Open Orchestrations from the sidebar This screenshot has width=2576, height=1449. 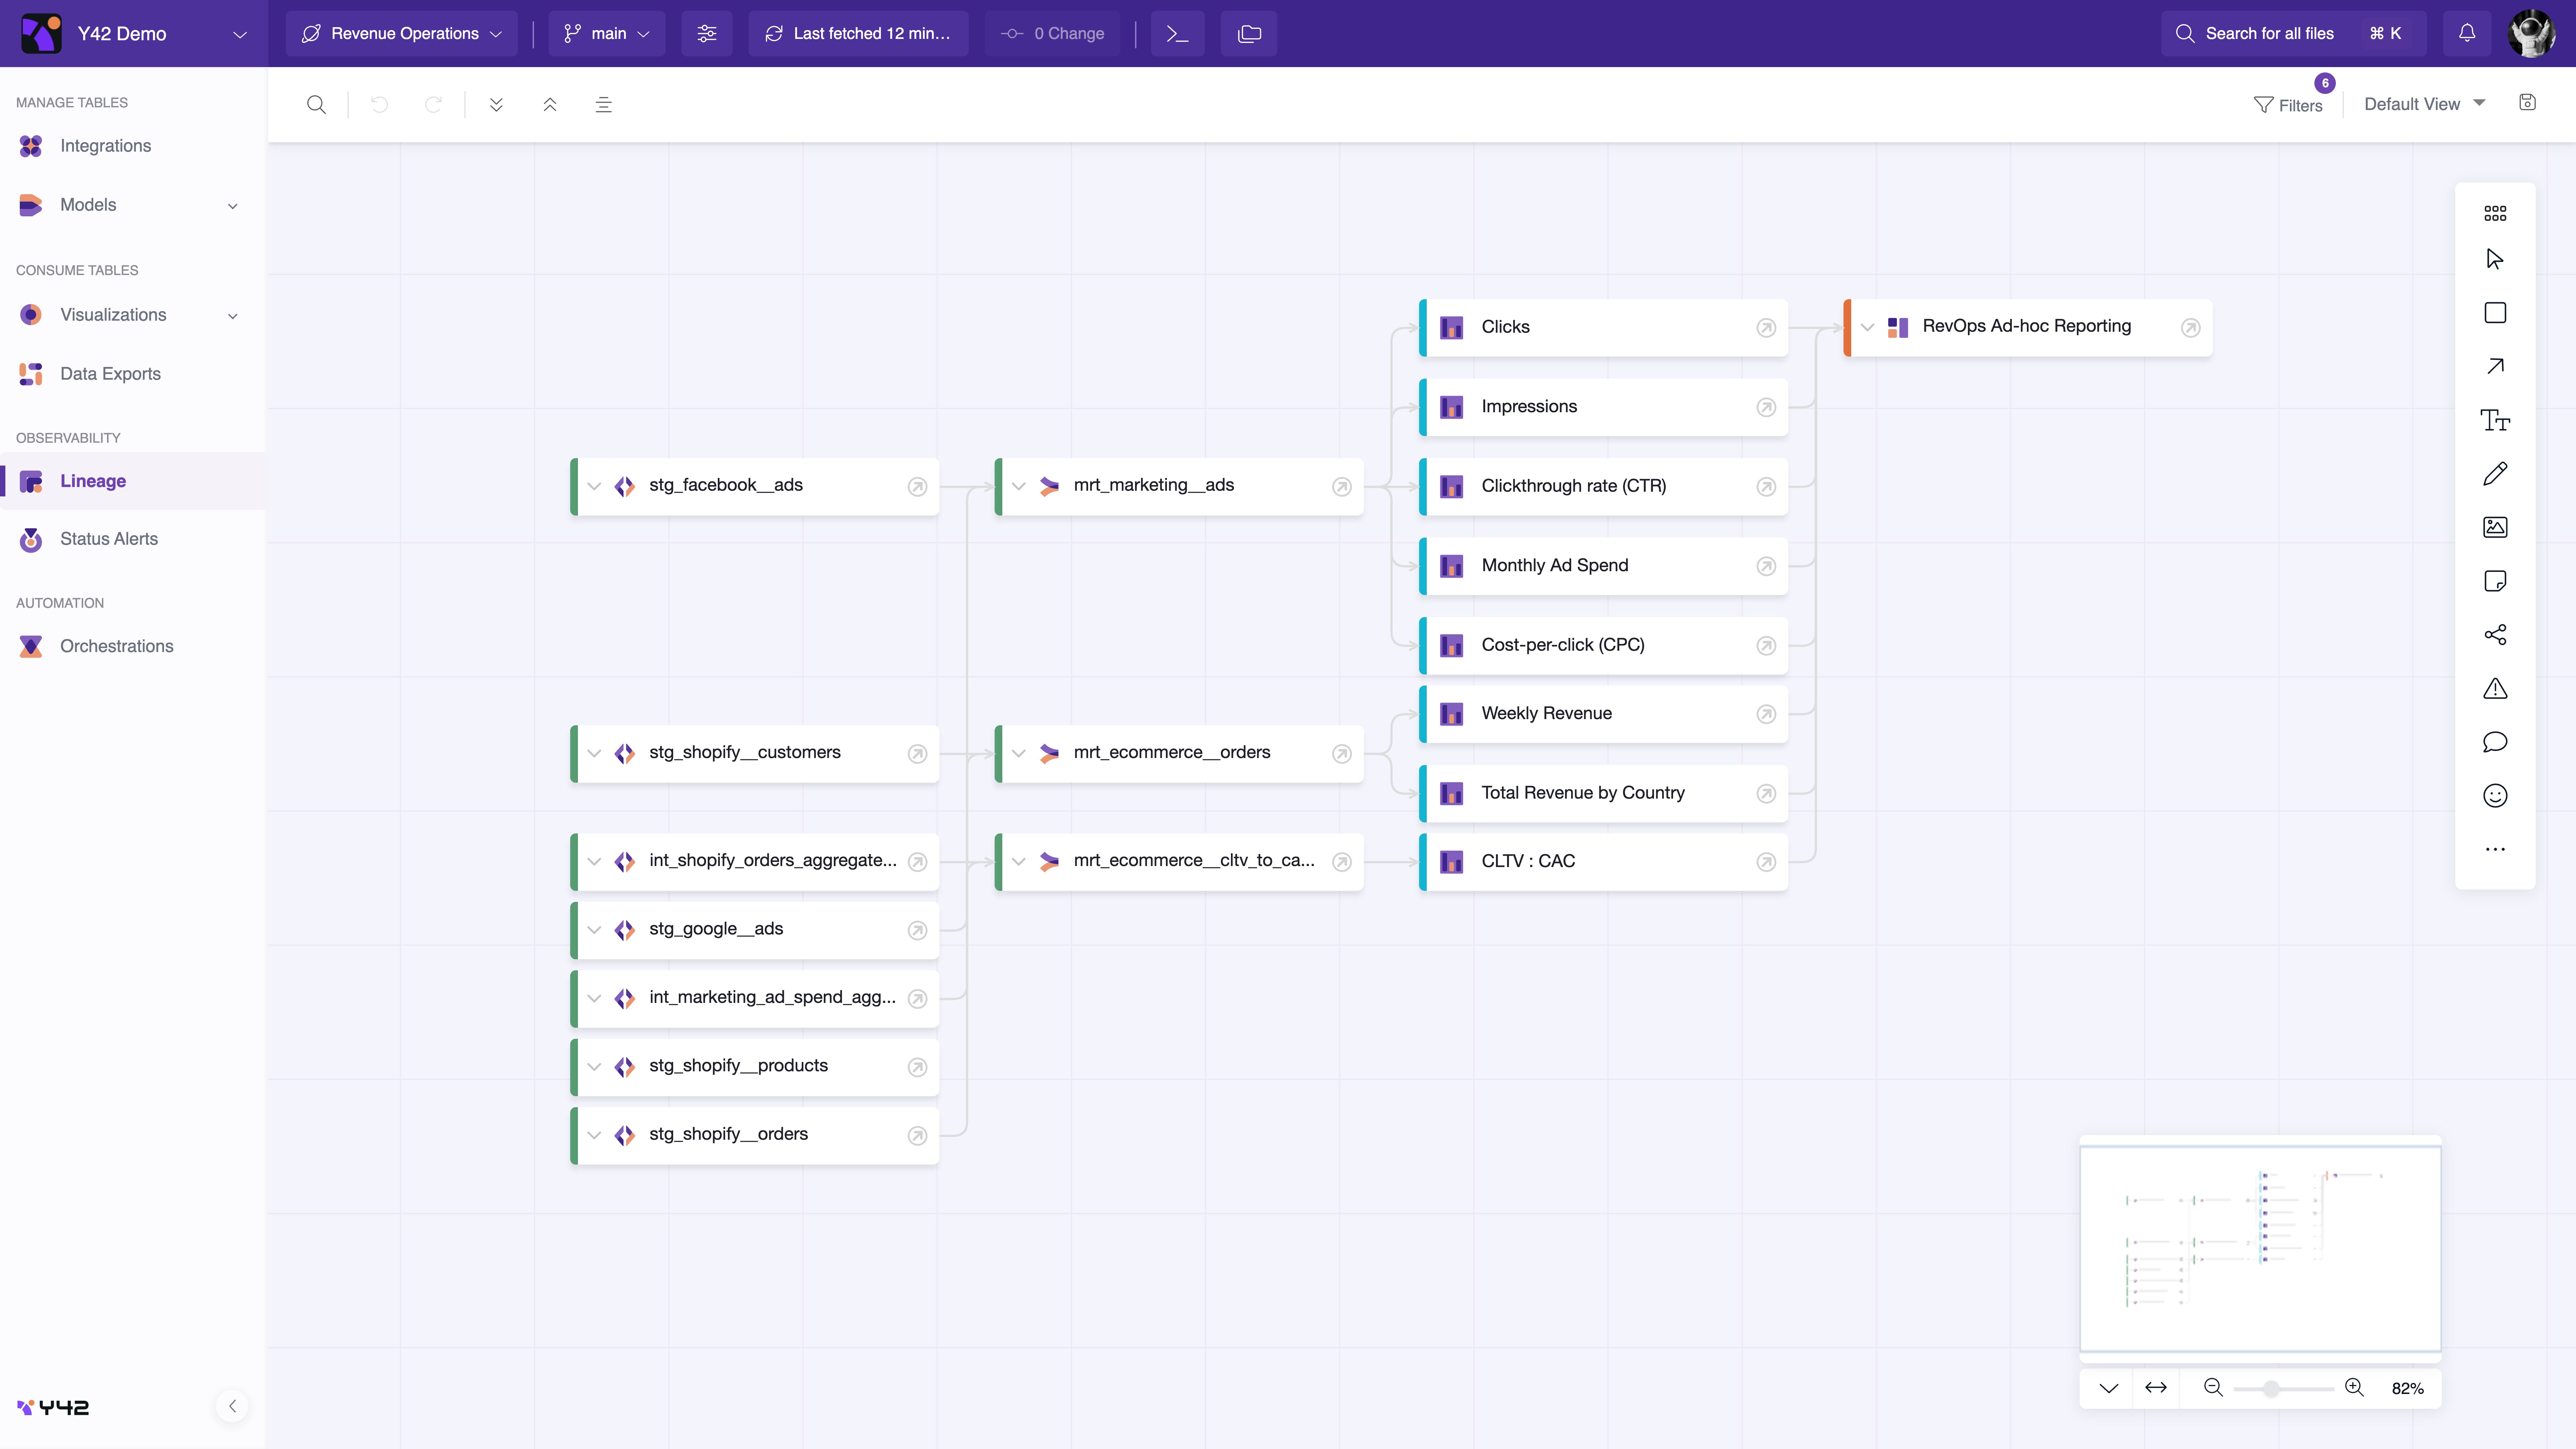(116, 646)
